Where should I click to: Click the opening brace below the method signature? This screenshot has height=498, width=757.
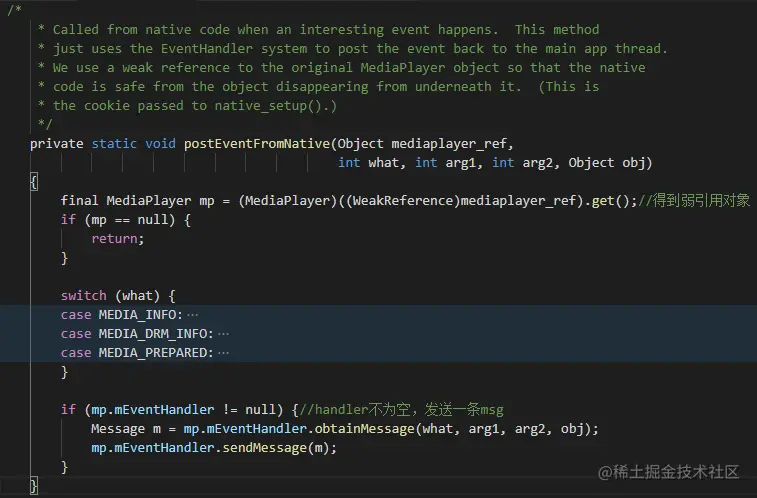34,182
